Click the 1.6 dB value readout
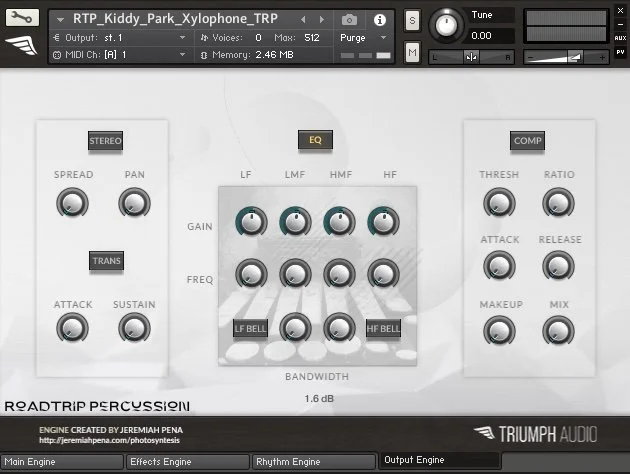Image resolution: width=630 pixels, height=474 pixels. click(x=319, y=398)
